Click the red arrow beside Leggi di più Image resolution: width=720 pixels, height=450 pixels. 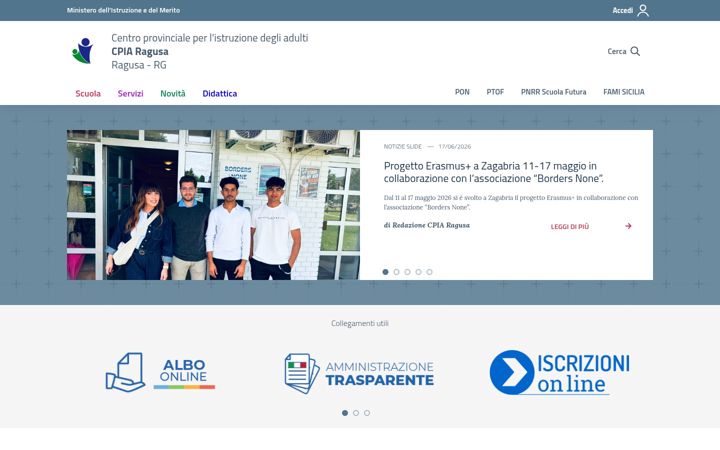coord(628,226)
